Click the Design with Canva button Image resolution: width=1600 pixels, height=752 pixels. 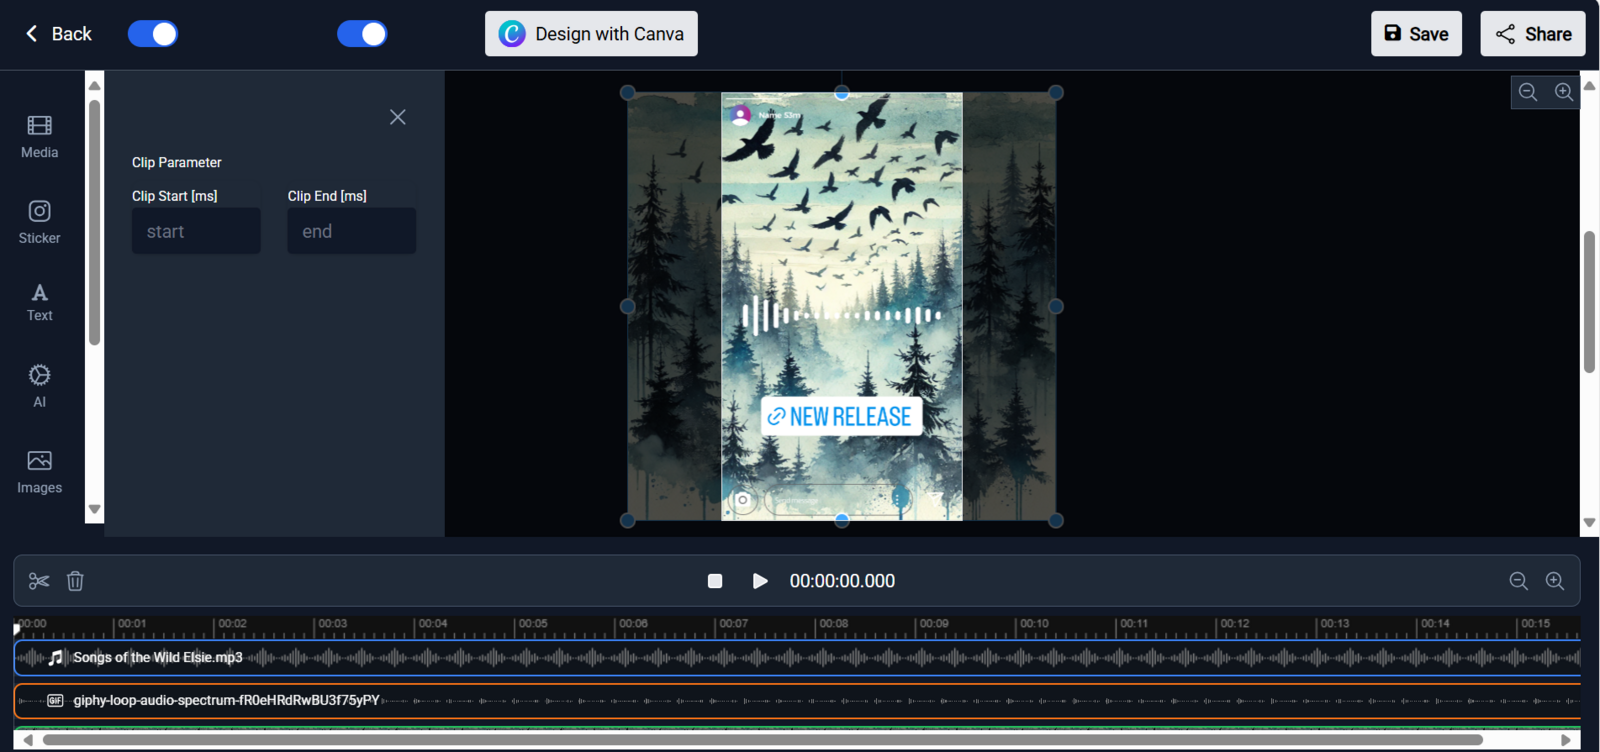tap(591, 34)
